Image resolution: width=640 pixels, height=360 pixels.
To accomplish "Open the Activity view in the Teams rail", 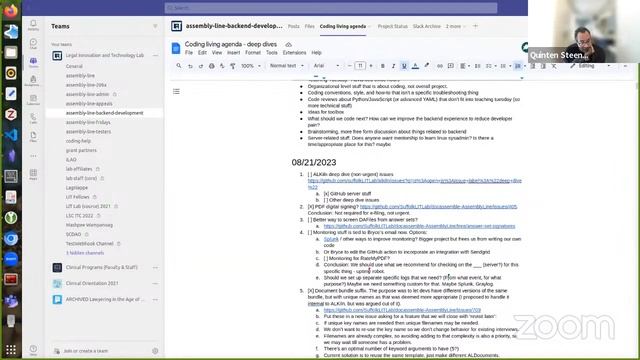I will (x=33, y=25).
